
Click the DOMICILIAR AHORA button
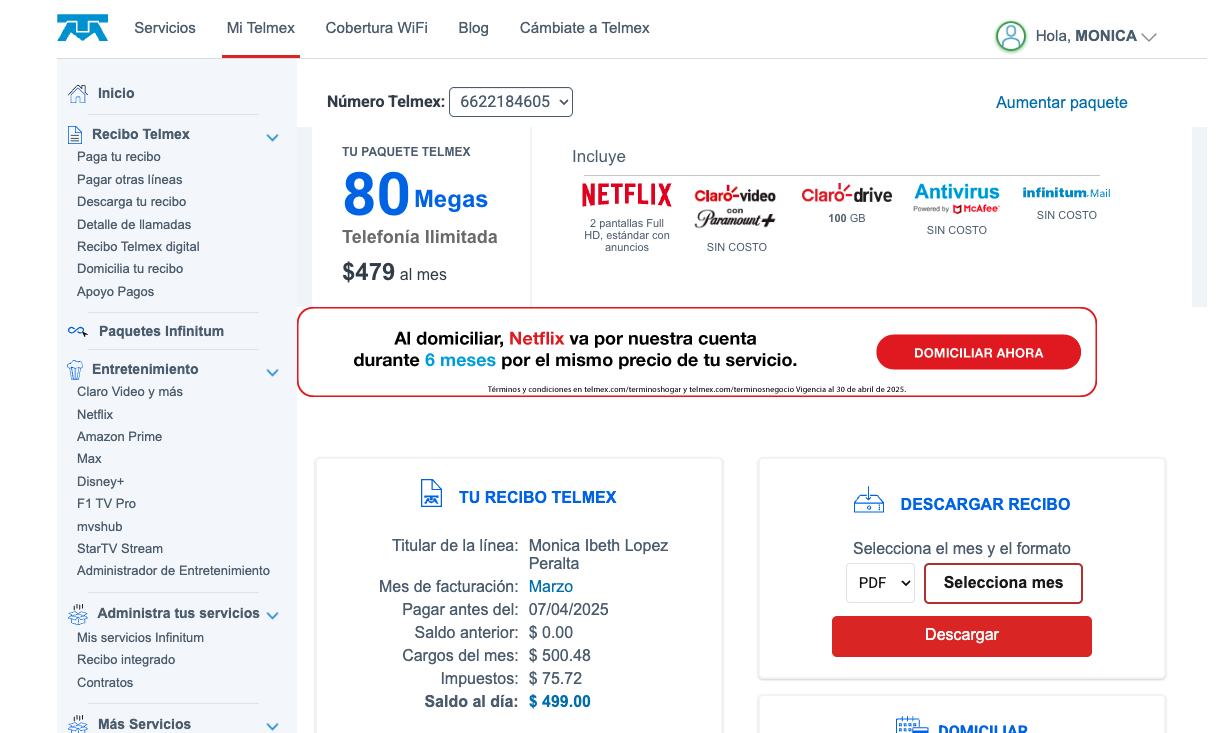tap(979, 353)
